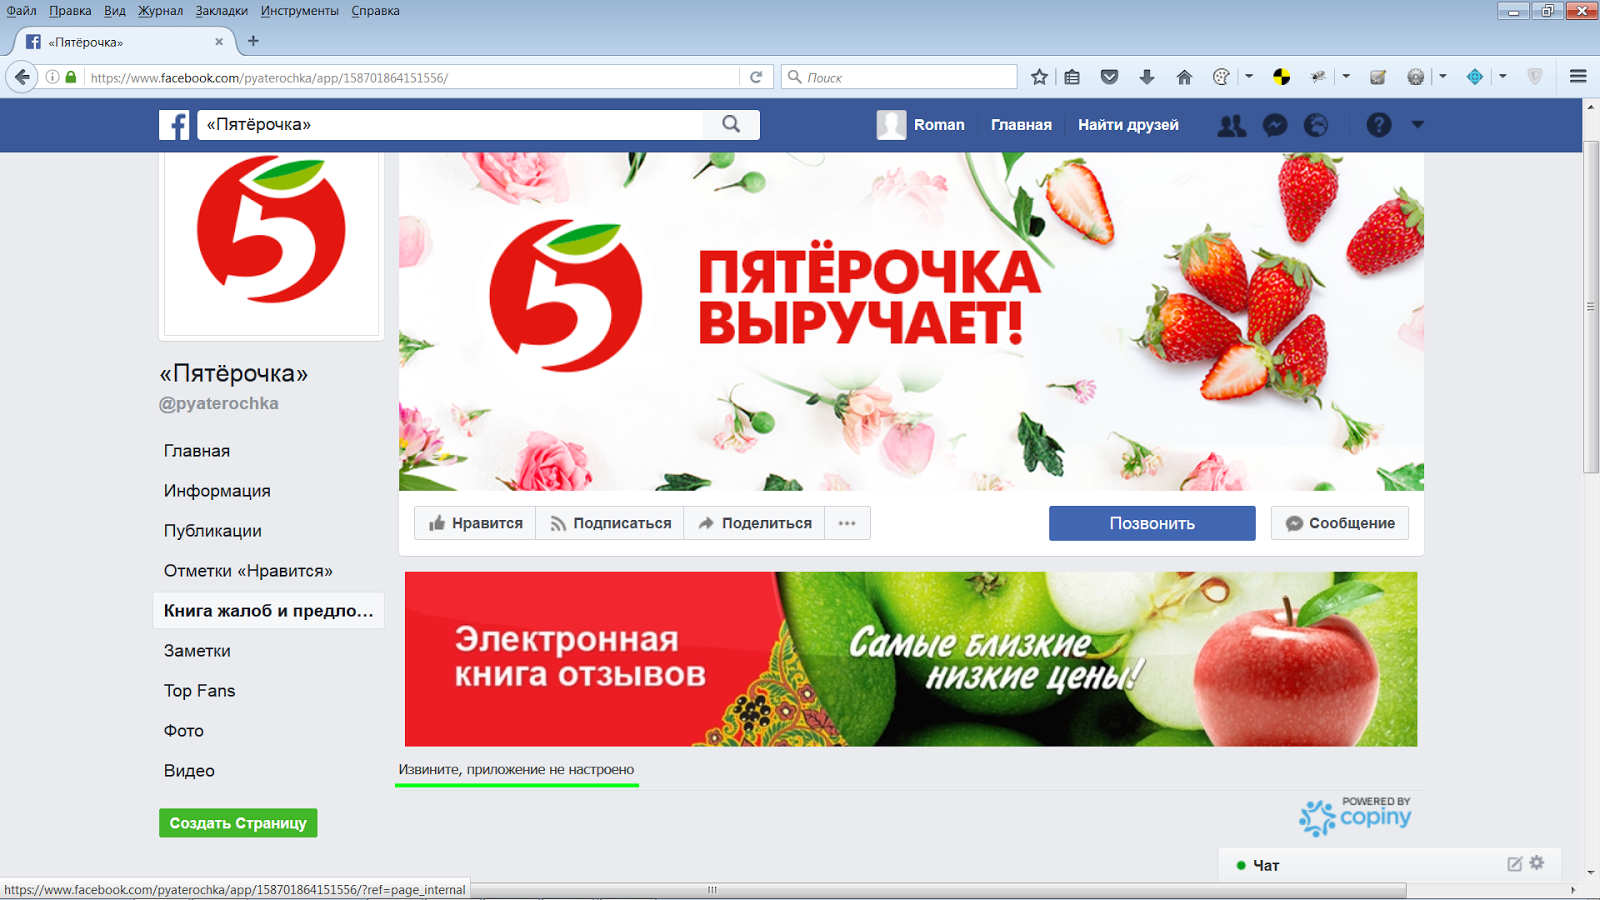Open a new browser tab
This screenshot has width=1600, height=900.
tap(253, 41)
